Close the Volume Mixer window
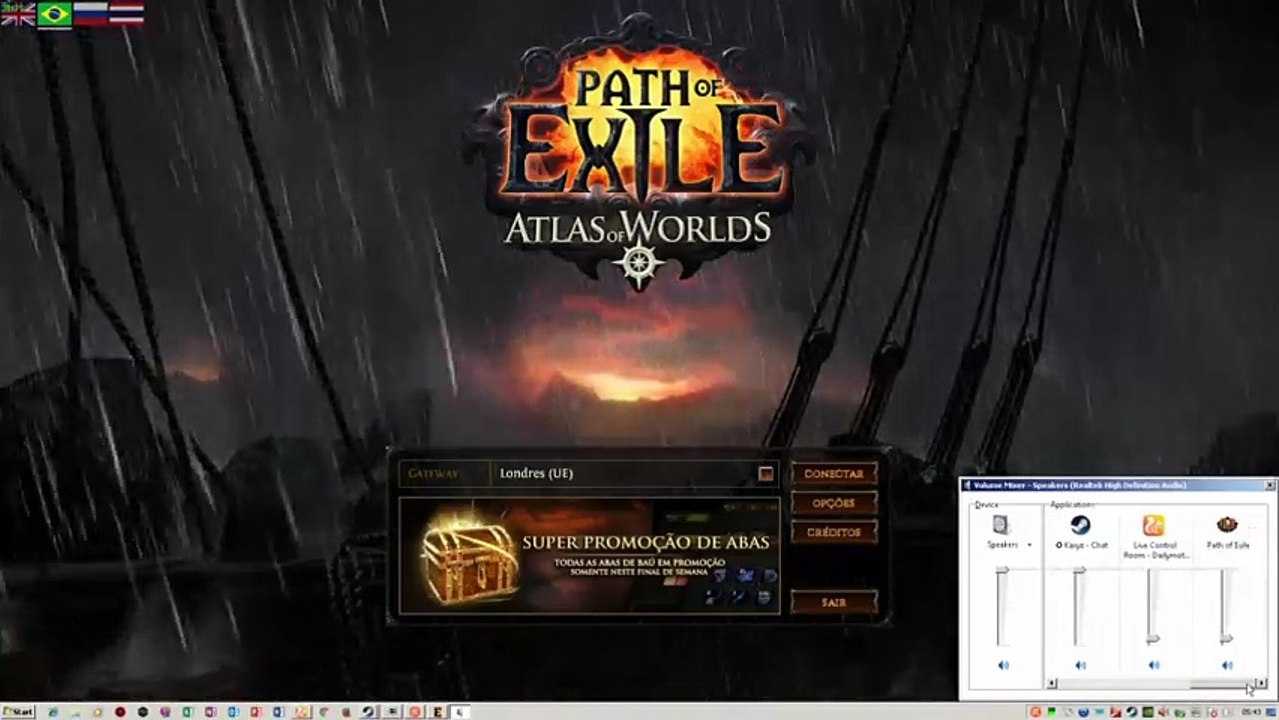Viewport: 1279px width, 720px height. (1270, 485)
